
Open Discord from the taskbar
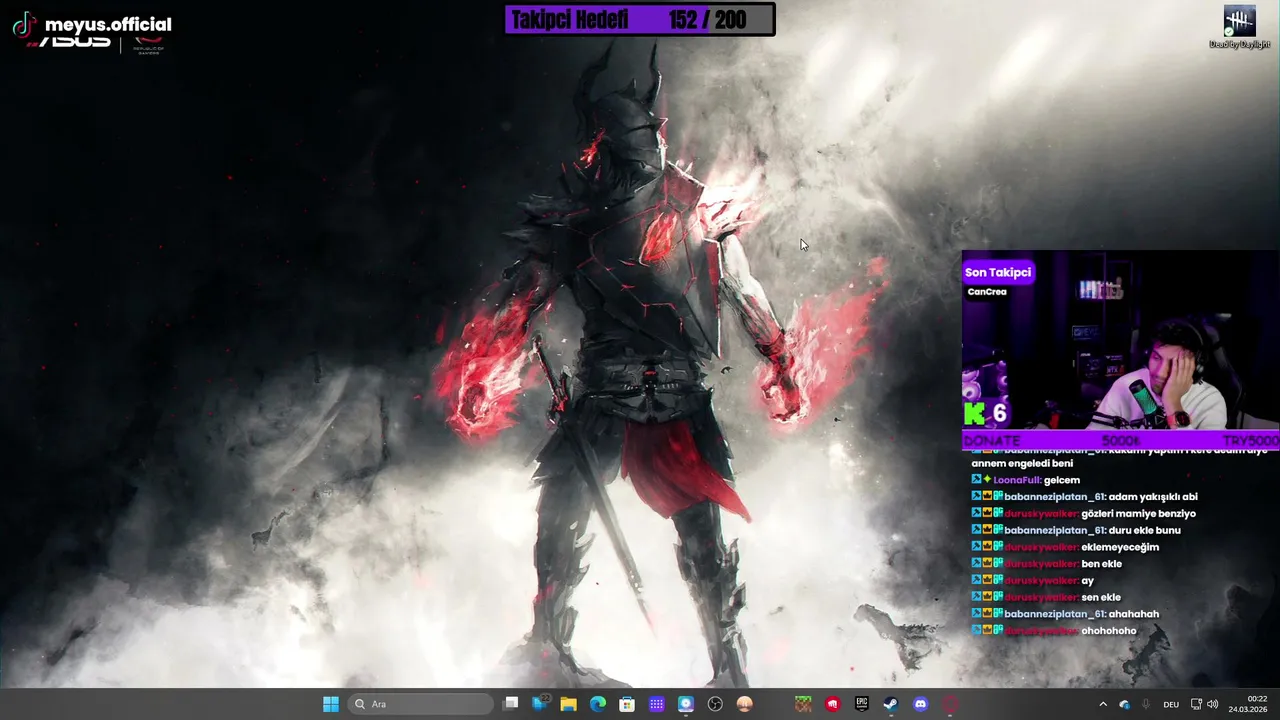[x=921, y=704]
